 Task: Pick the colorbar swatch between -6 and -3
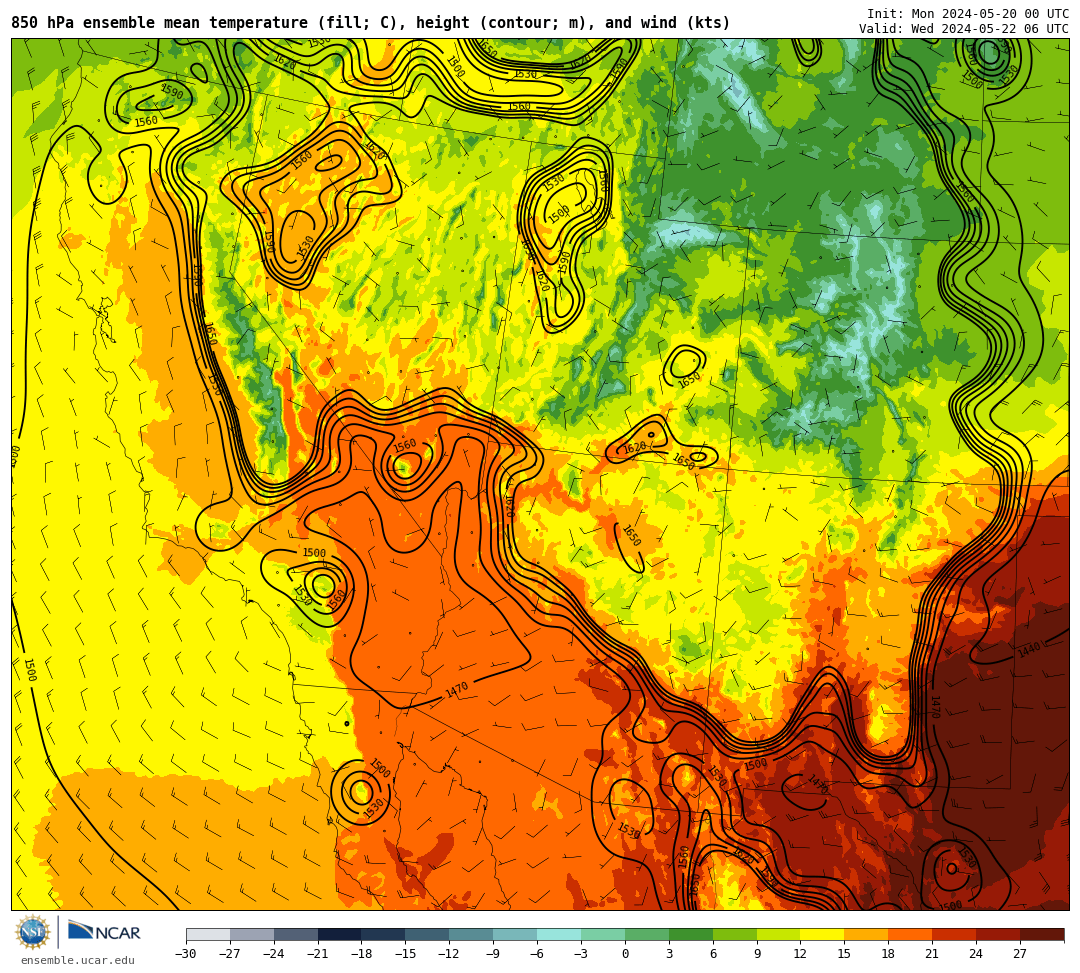click(559, 934)
